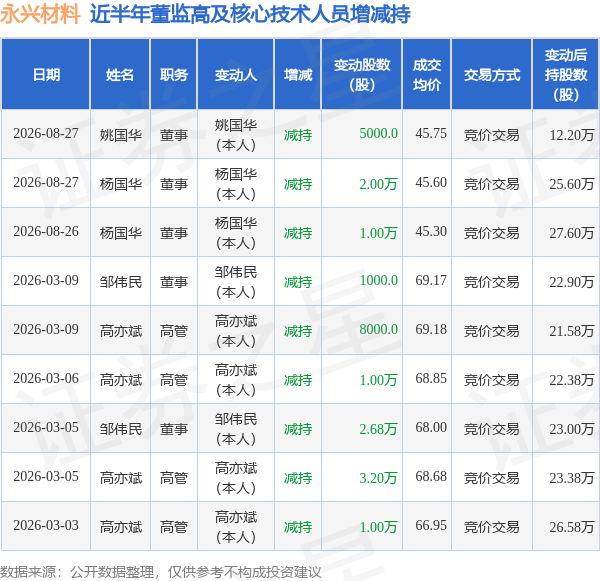Click the 变动后持股数(股) column header

click(566, 74)
